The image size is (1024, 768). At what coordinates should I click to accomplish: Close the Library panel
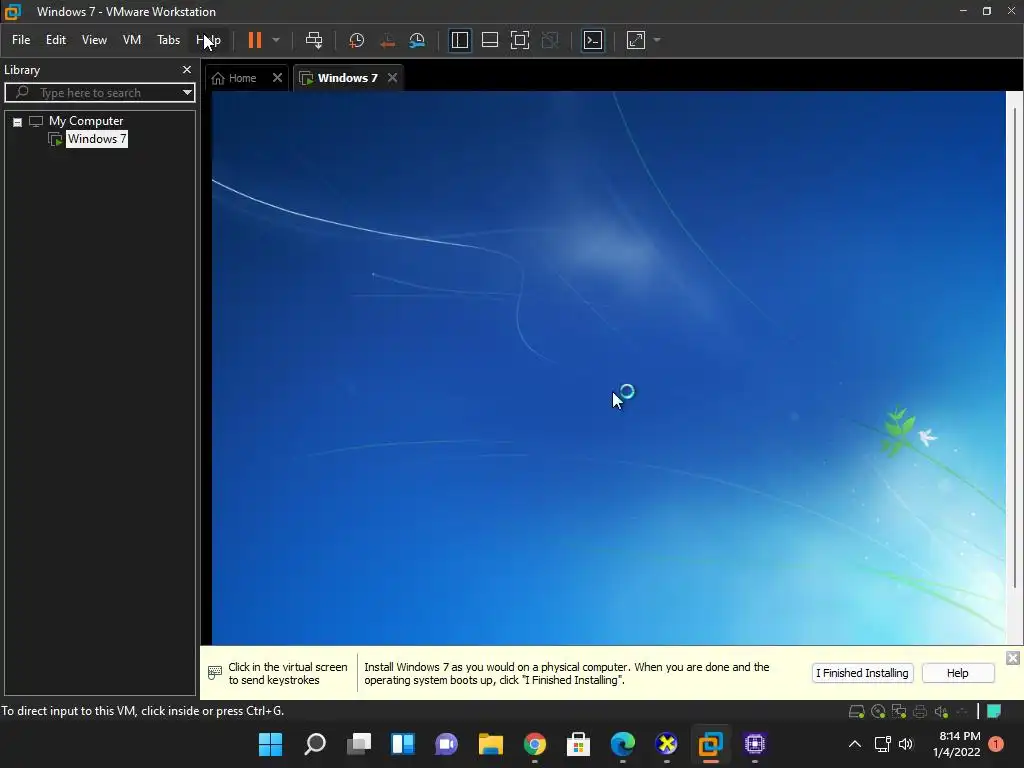point(187,69)
